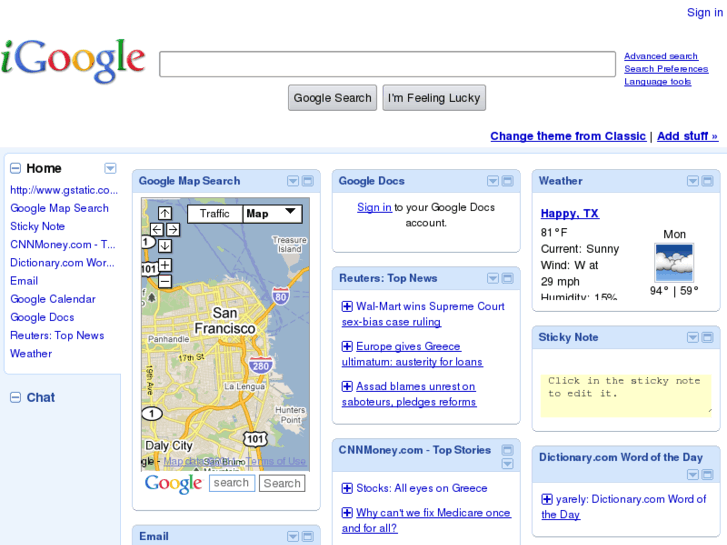Expand the Stocks: All eyes on Greece story
The image size is (727, 545).
[x=347, y=488]
